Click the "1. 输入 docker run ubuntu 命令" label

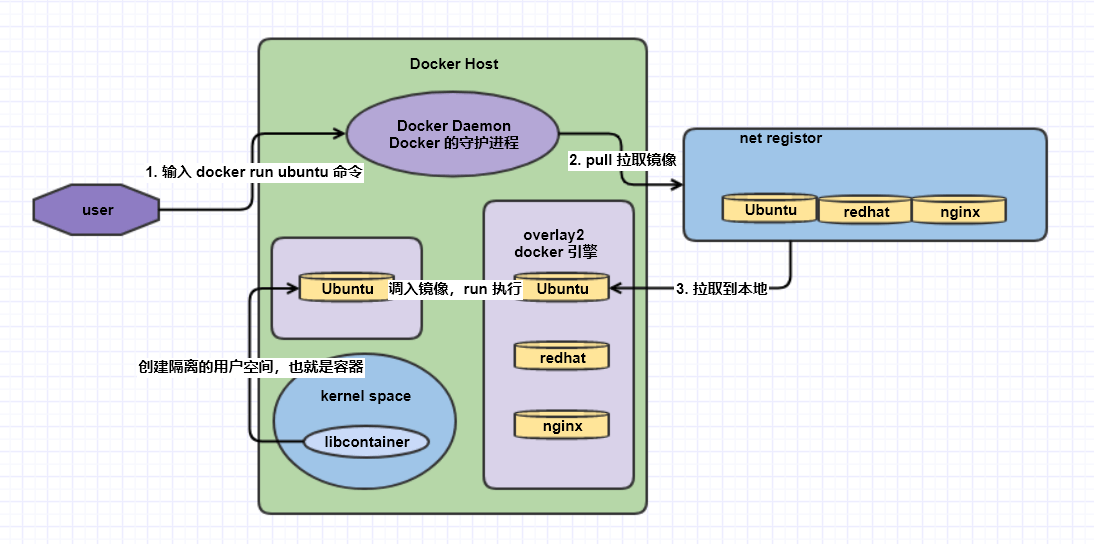253,172
